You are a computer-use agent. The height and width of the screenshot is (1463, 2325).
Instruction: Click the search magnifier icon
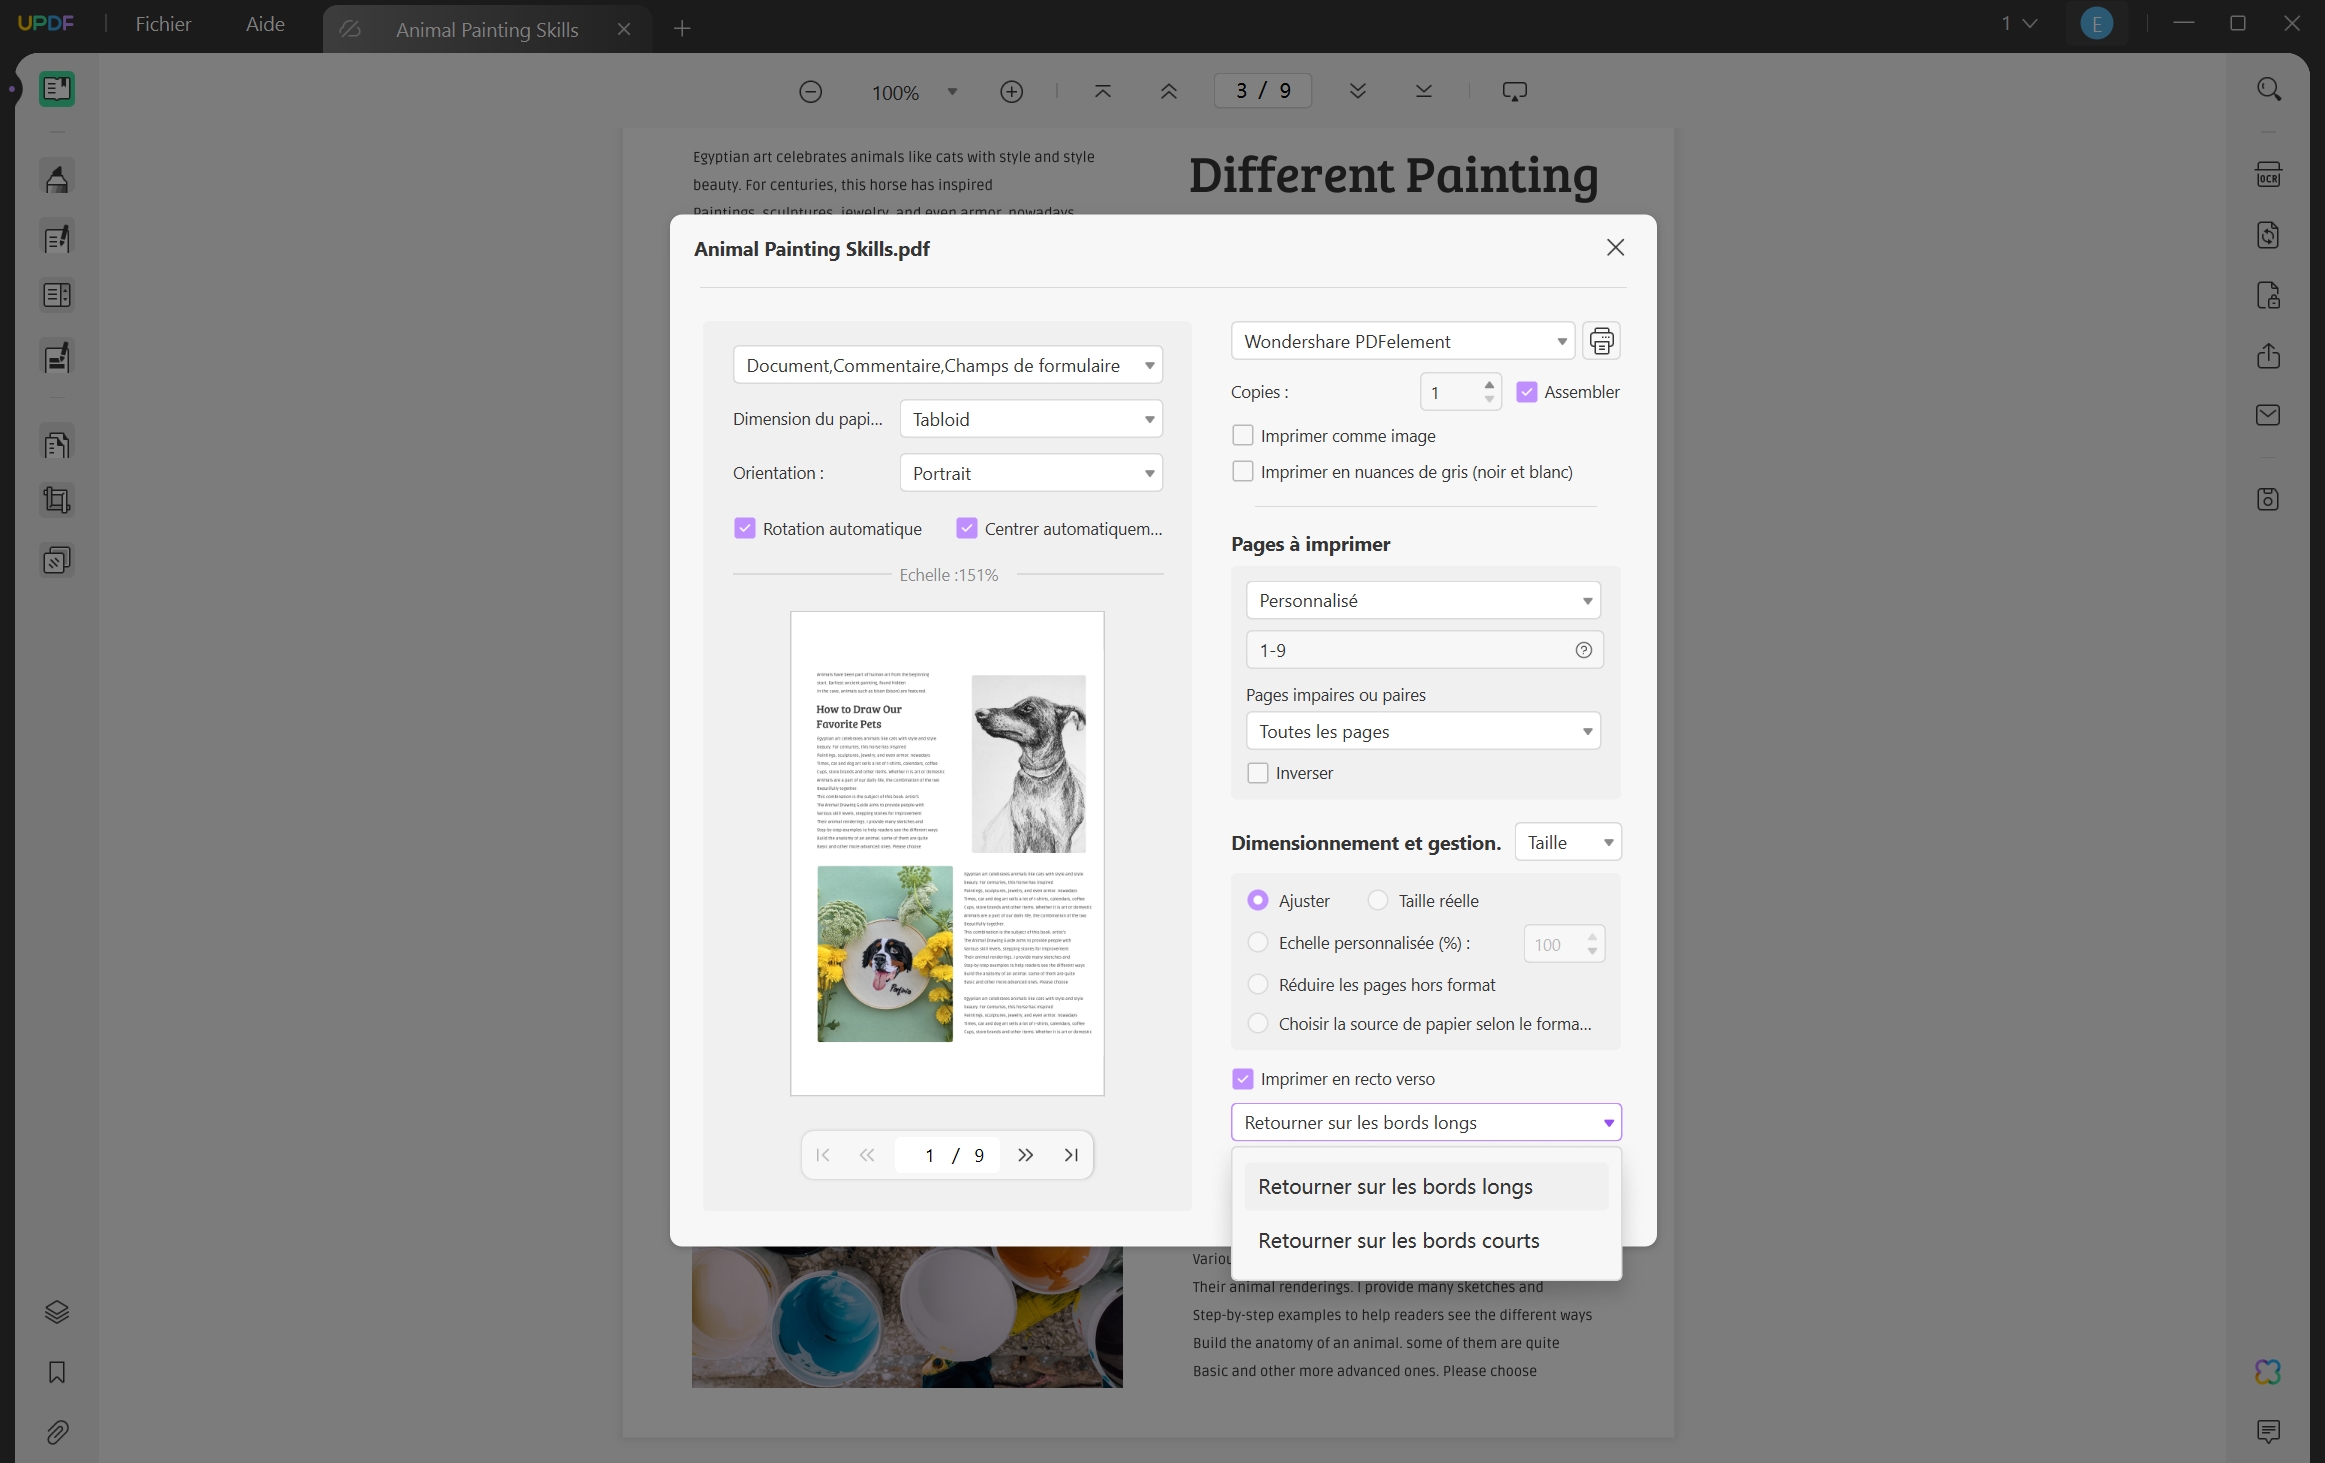2268,90
